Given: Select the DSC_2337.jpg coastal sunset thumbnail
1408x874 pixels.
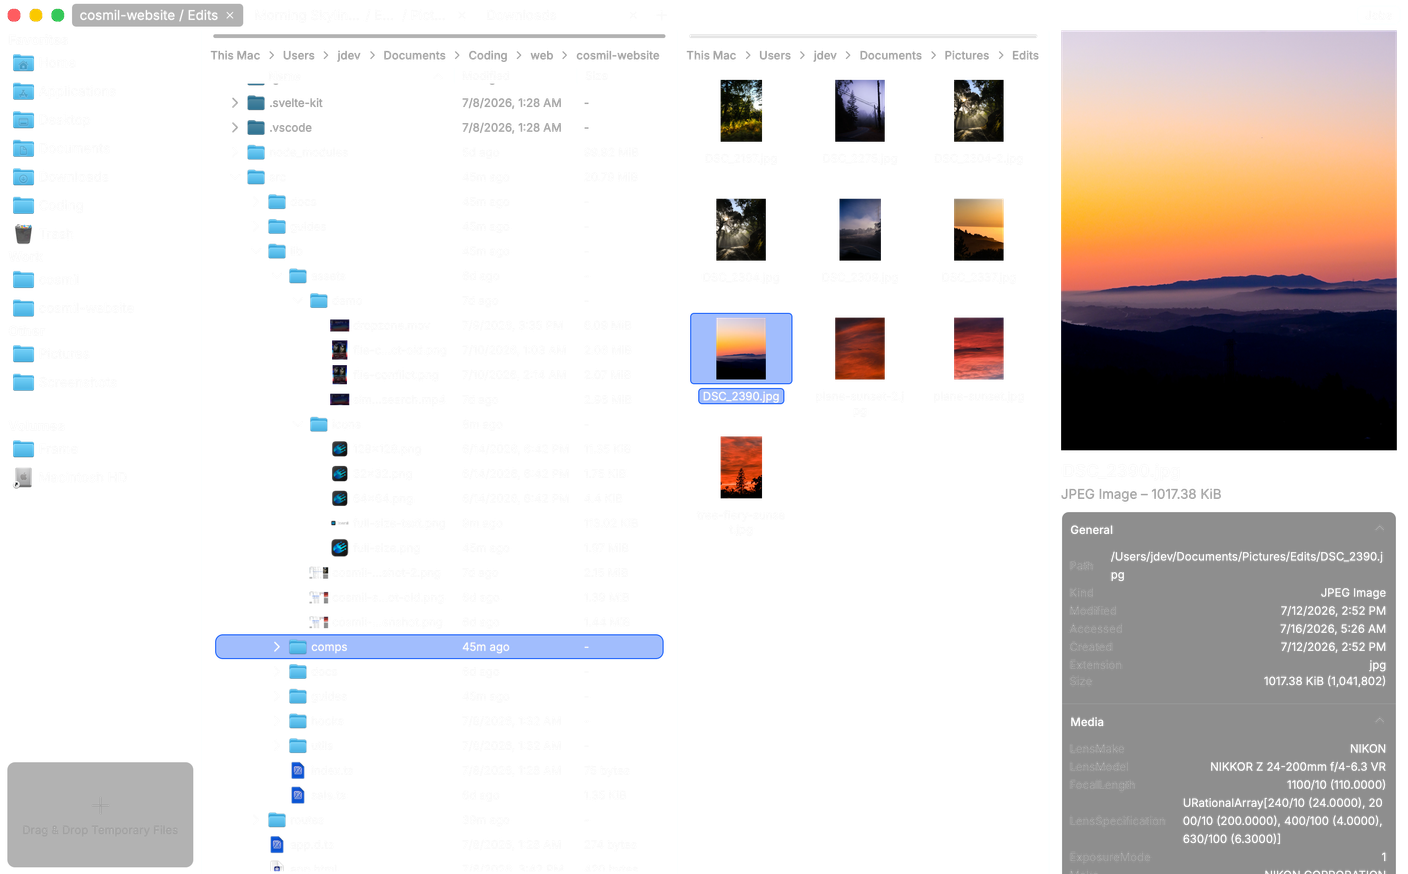Looking at the screenshot, I should tap(979, 230).
